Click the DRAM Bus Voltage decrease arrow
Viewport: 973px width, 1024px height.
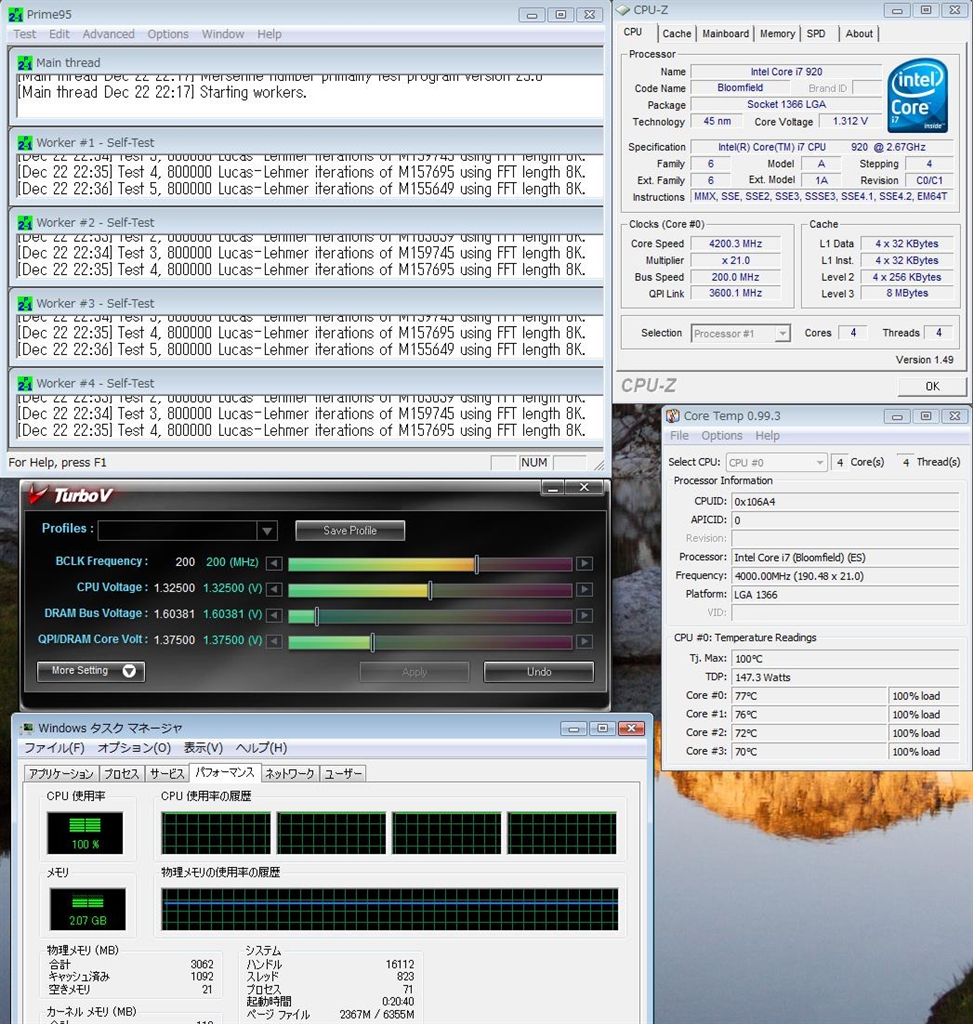(274, 616)
